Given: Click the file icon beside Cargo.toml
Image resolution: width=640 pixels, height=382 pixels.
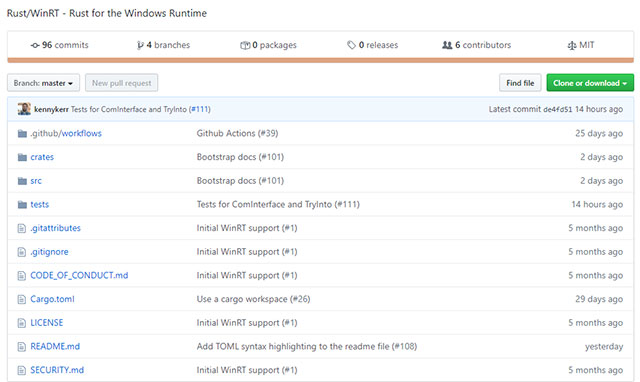Looking at the screenshot, I should tap(22, 299).
